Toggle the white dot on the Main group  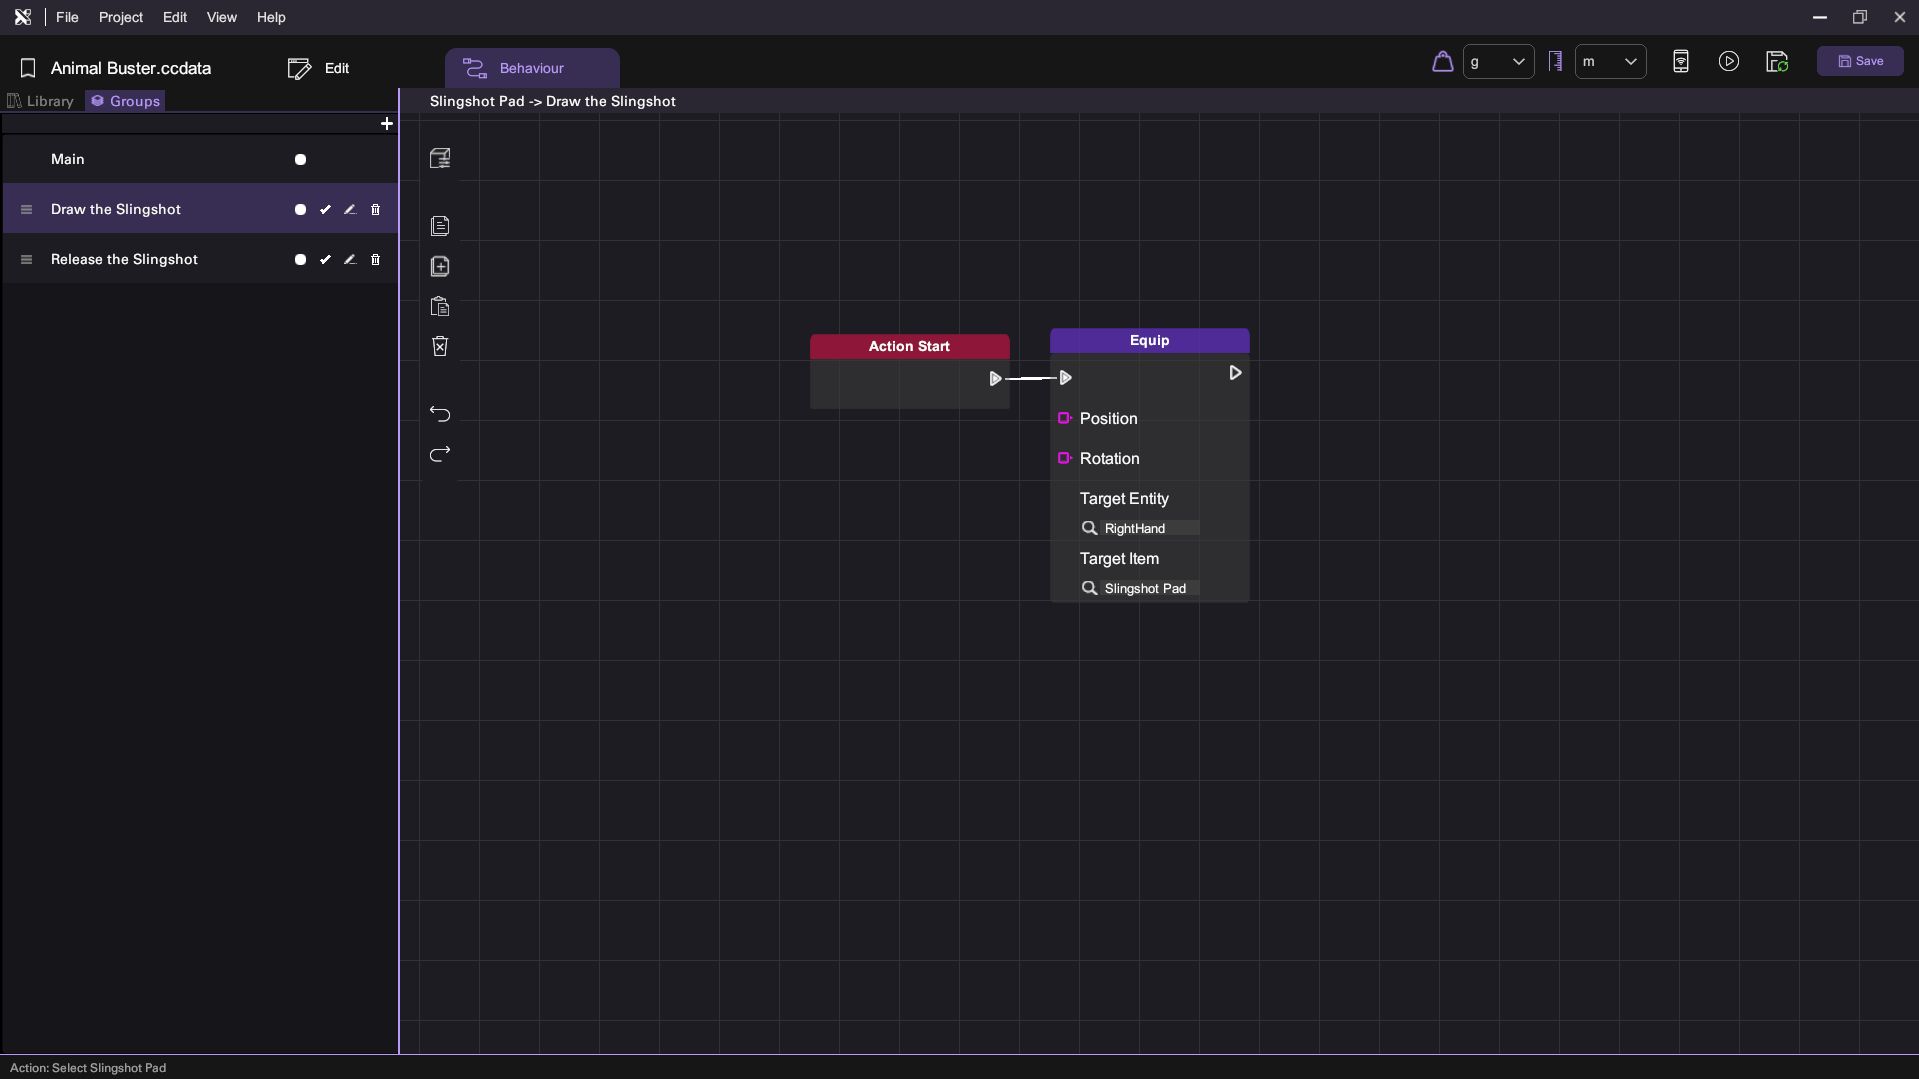(x=300, y=160)
